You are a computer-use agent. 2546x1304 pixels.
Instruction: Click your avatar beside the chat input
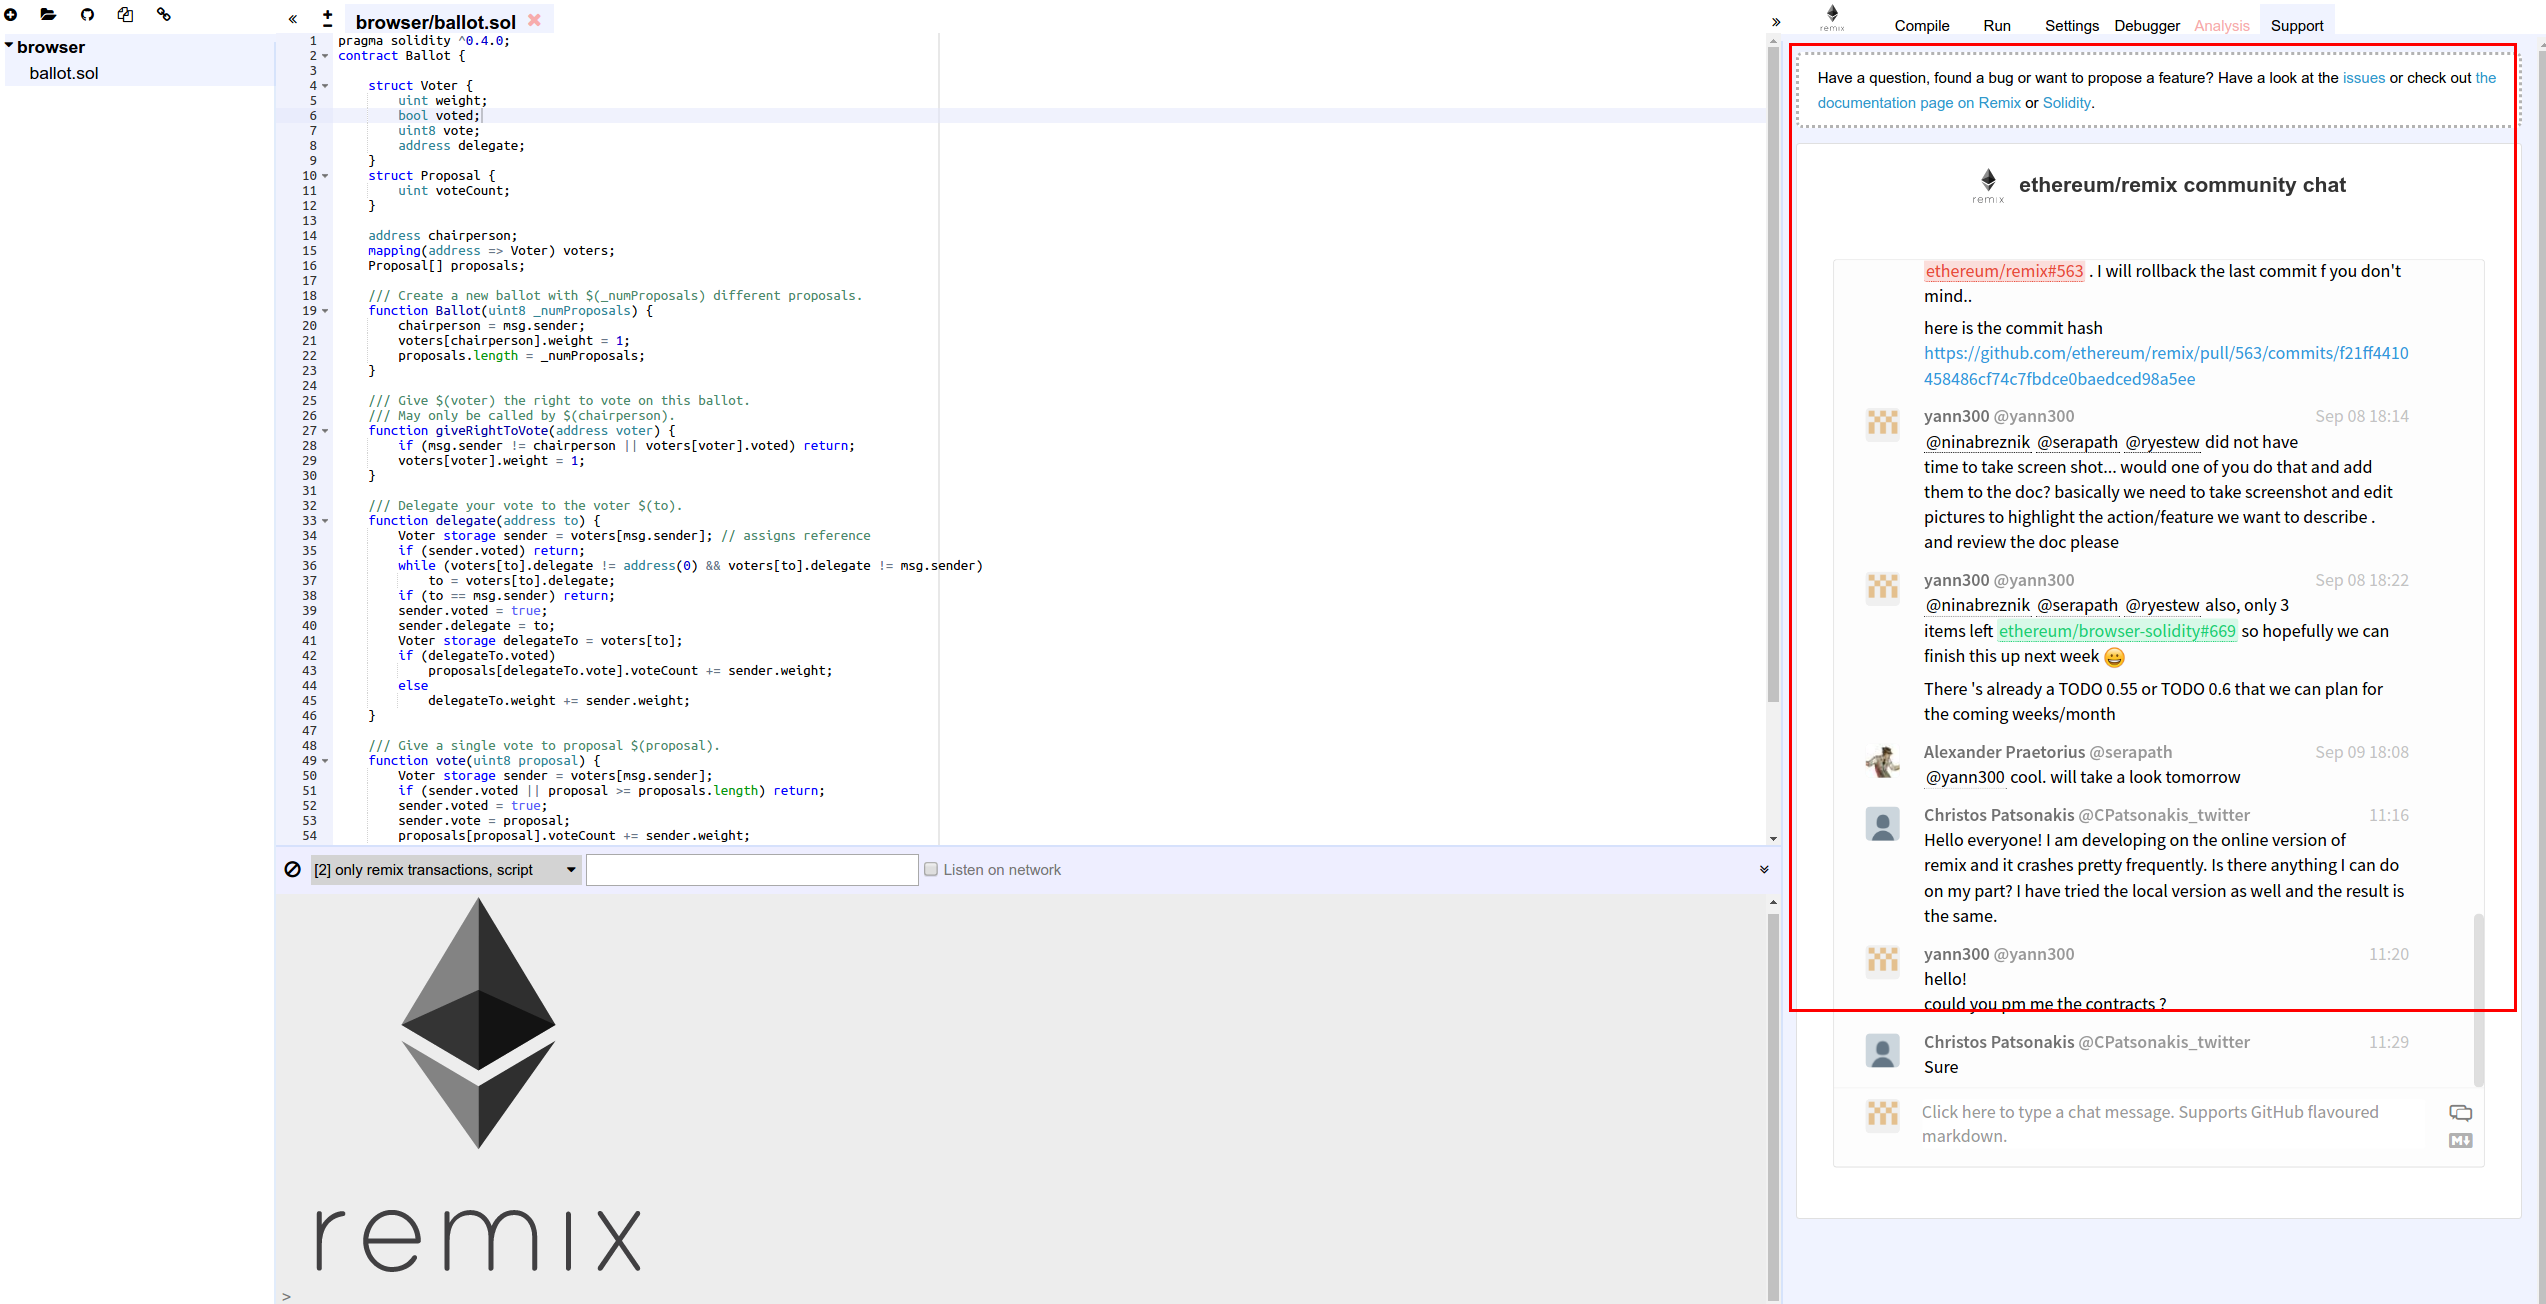(1883, 1115)
